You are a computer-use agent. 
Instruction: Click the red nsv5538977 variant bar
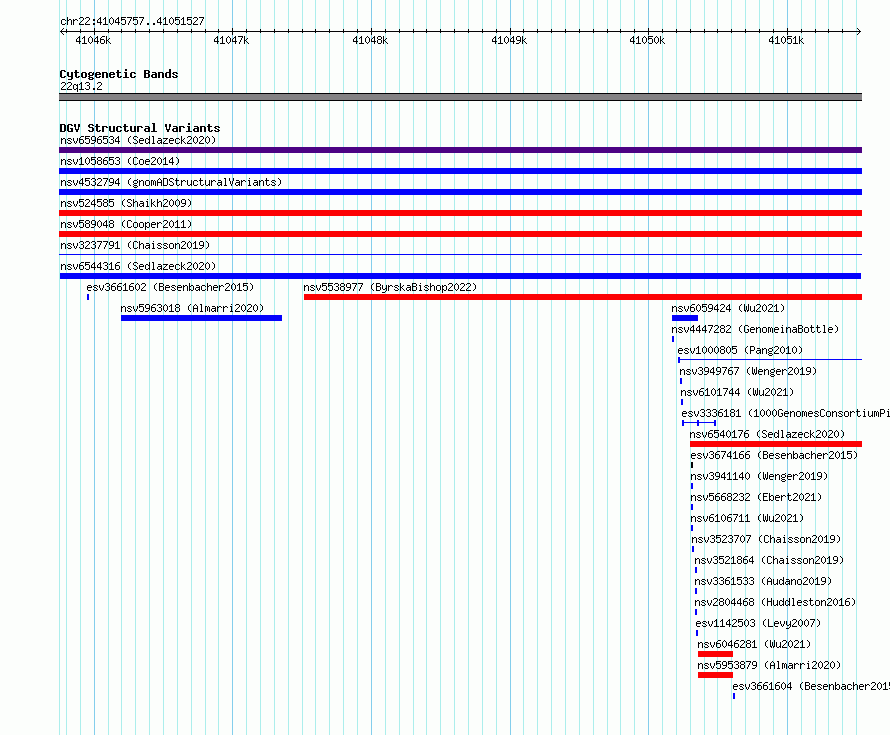click(x=583, y=297)
